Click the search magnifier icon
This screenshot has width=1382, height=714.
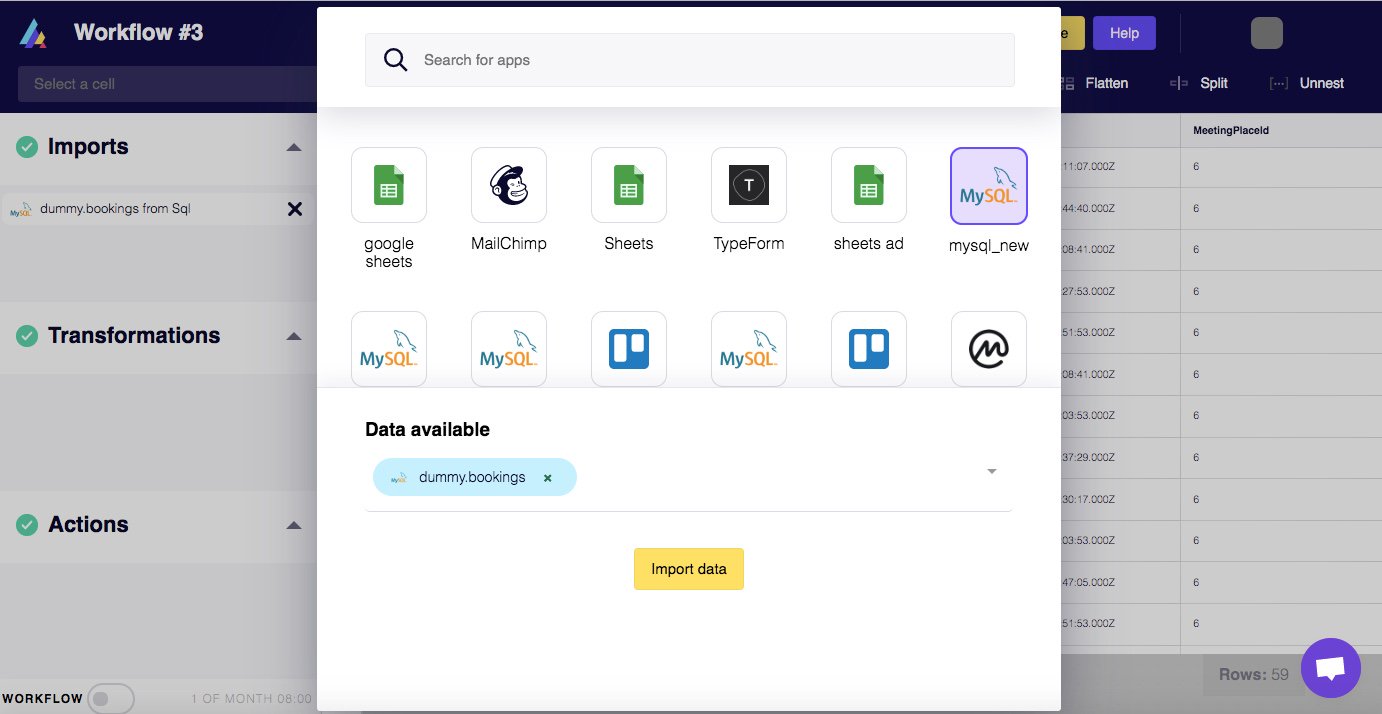pos(396,60)
